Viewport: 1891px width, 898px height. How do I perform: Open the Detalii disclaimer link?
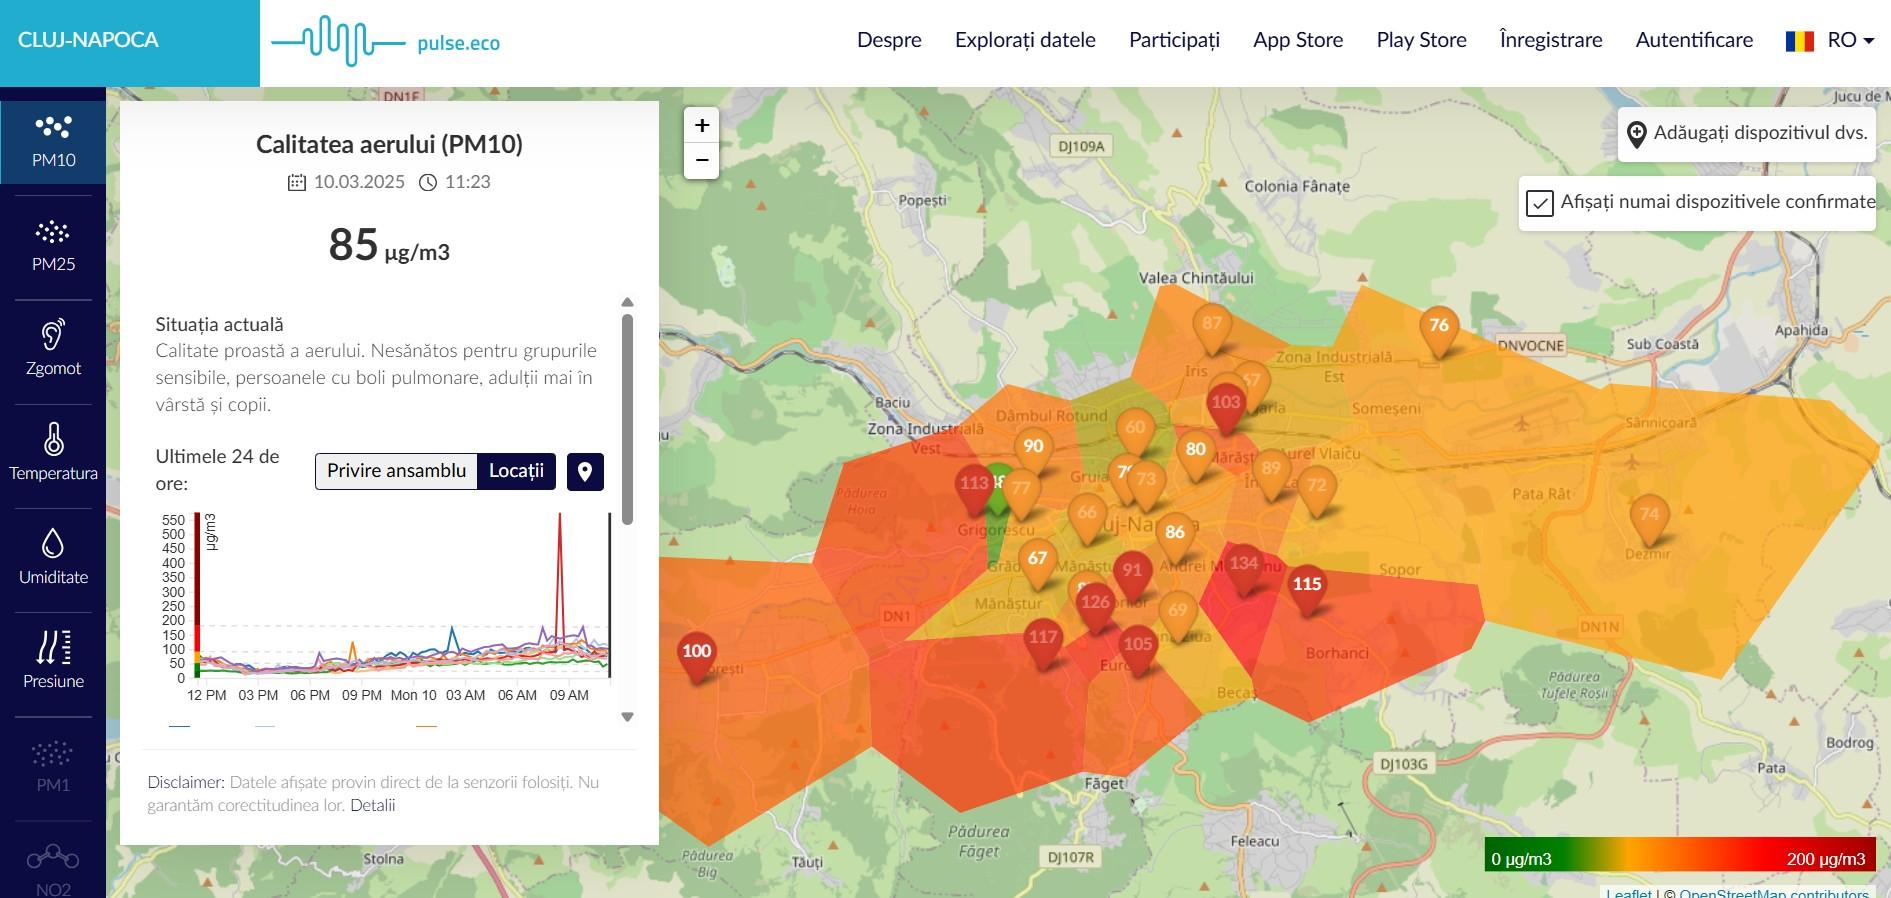tap(372, 805)
